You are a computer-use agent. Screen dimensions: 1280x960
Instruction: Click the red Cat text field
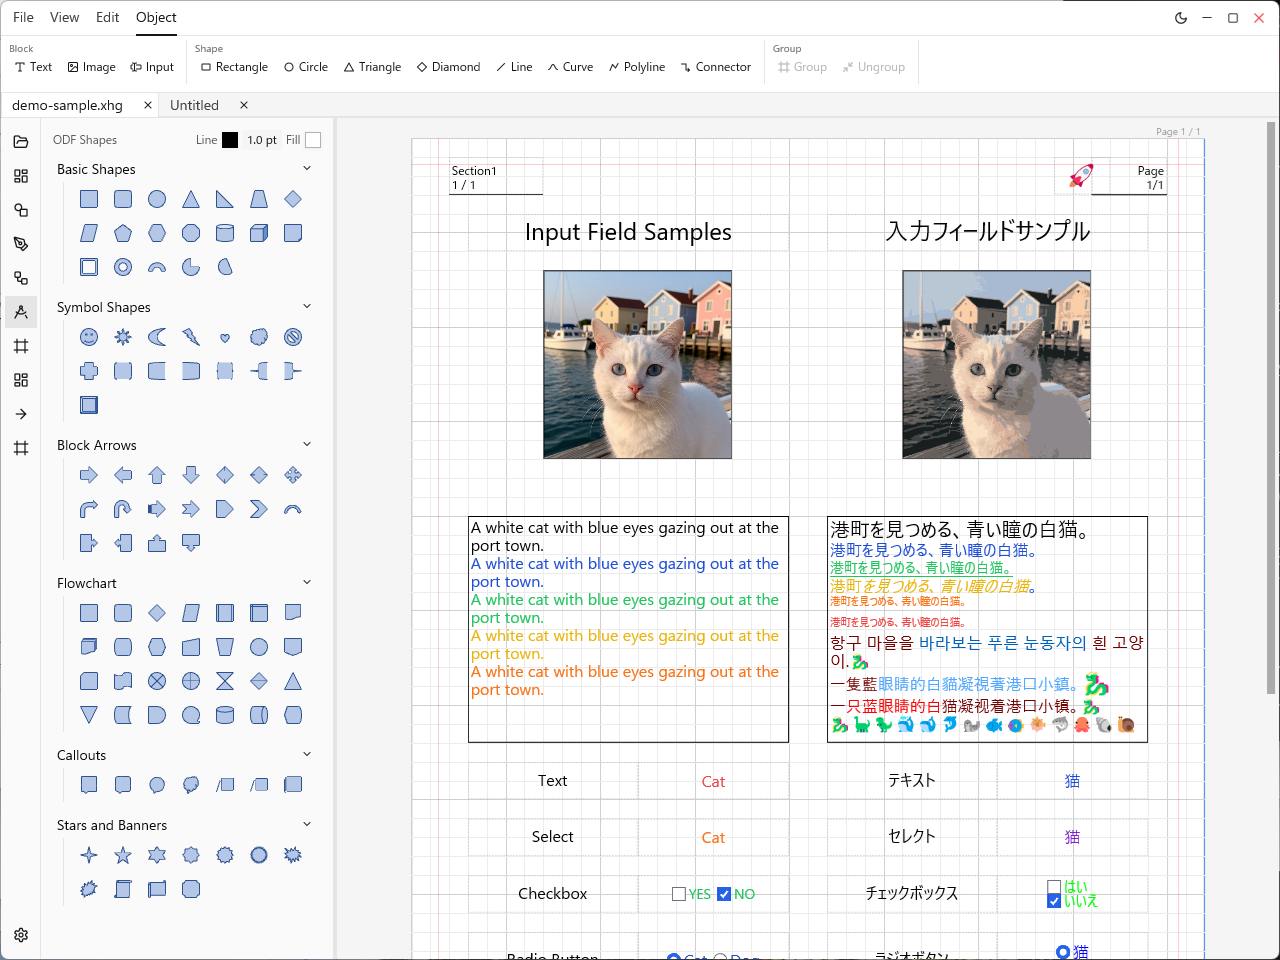713,781
